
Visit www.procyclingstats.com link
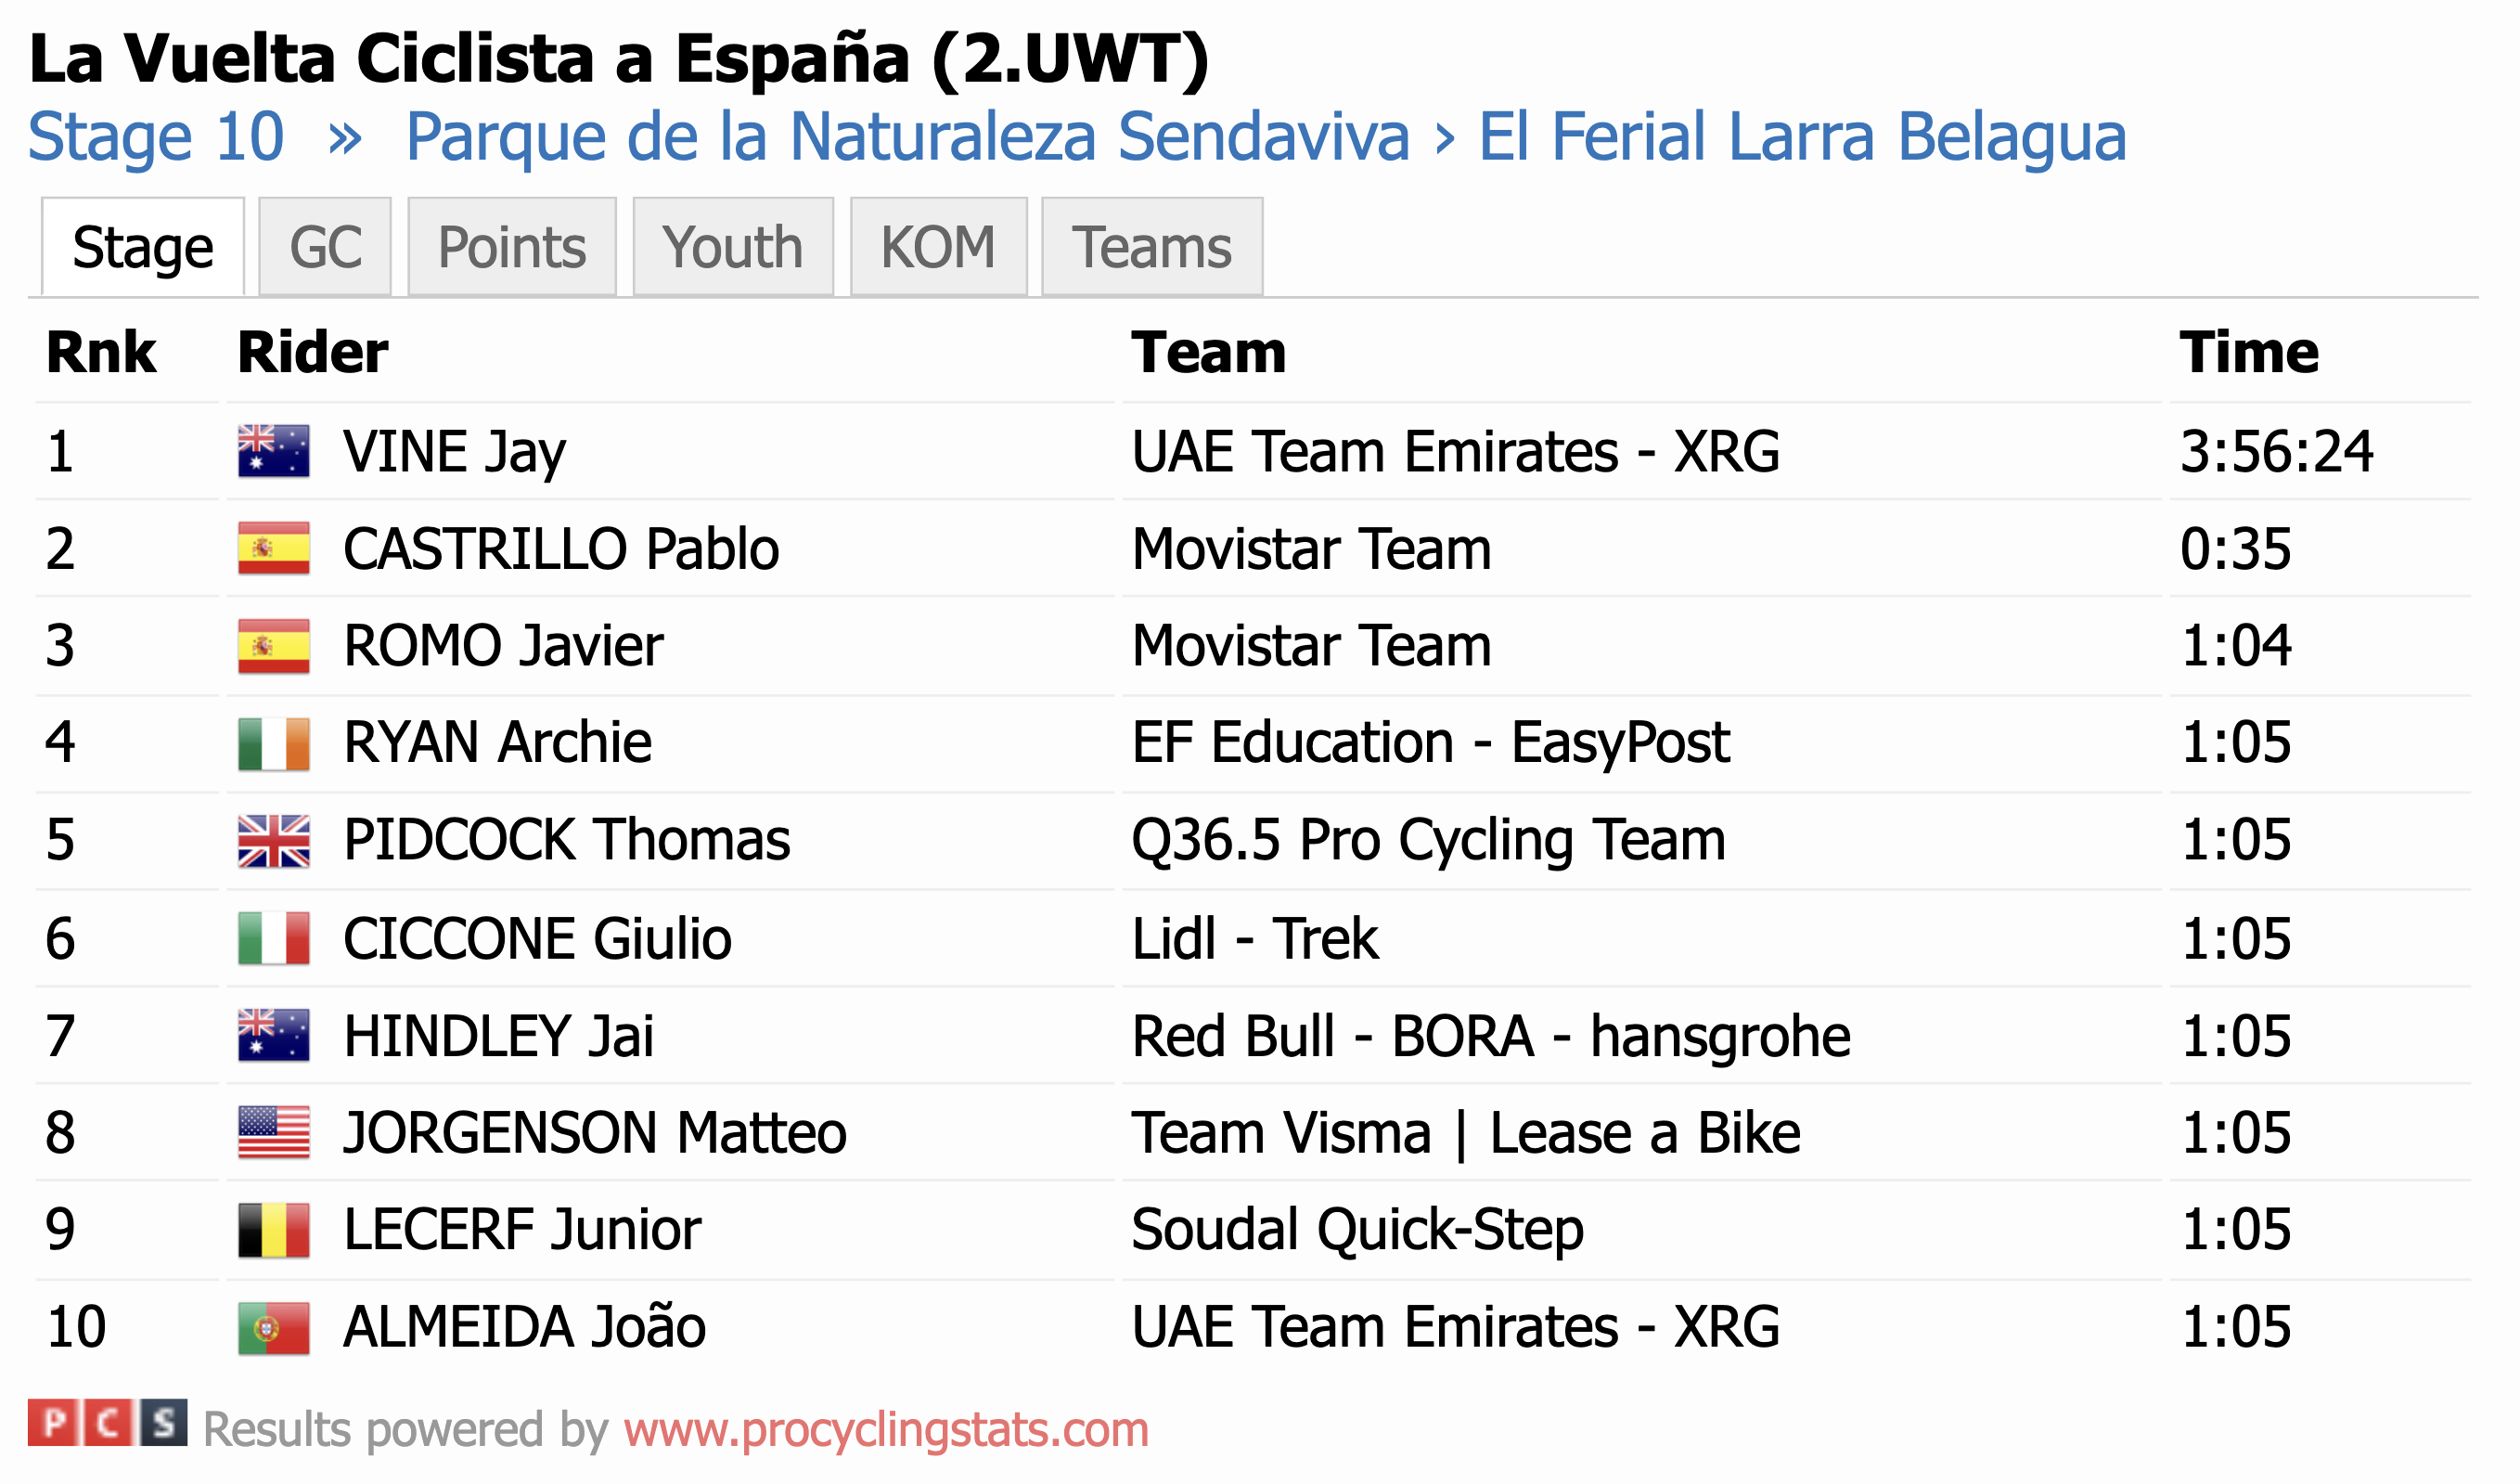[886, 1429]
